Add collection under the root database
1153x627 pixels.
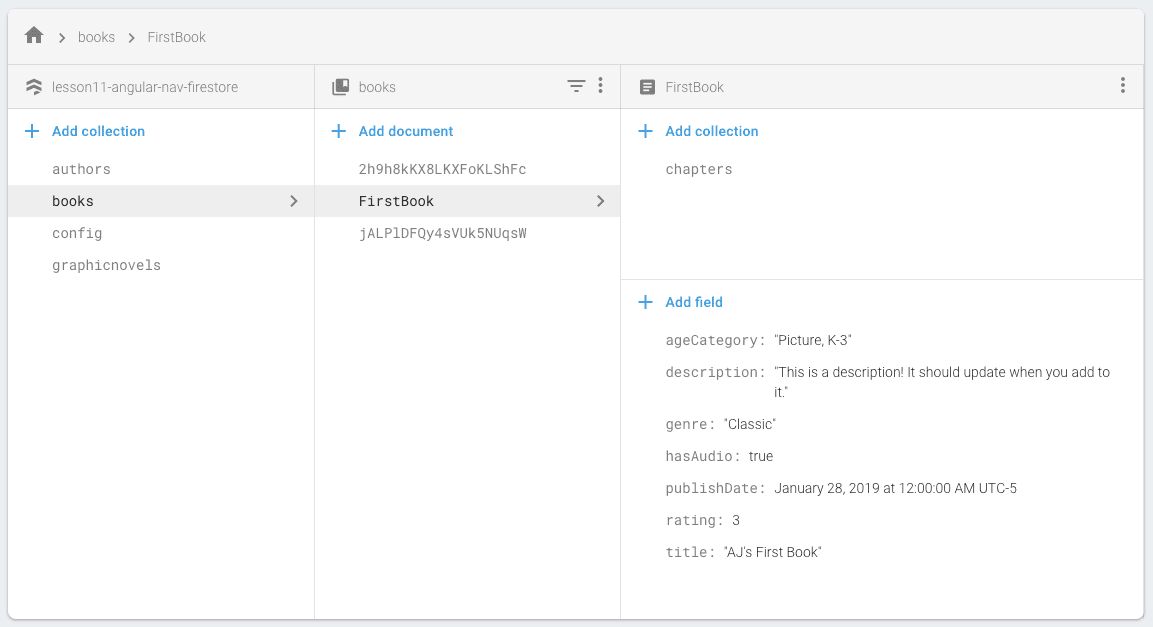[x=99, y=131]
